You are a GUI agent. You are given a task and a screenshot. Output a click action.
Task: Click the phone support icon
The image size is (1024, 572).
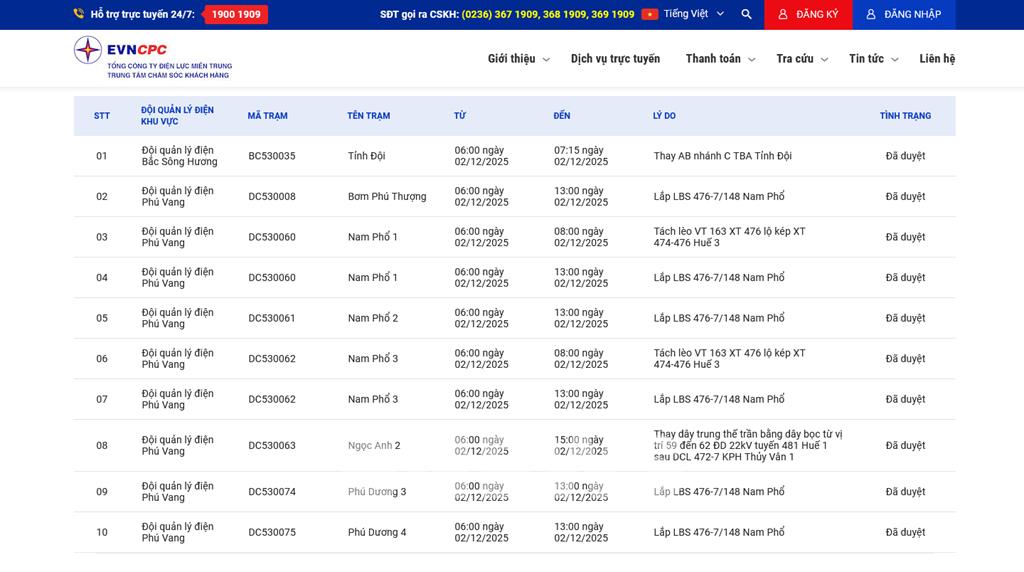click(79, 14)
